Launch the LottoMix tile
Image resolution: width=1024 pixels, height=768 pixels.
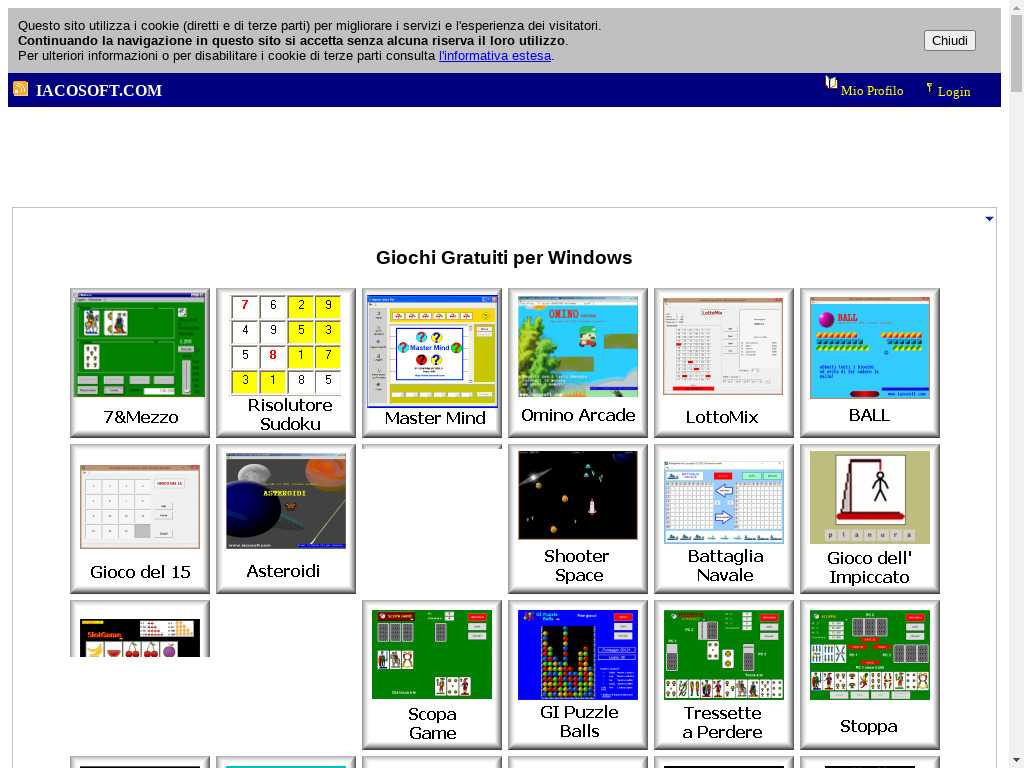[x=724, y=363]
